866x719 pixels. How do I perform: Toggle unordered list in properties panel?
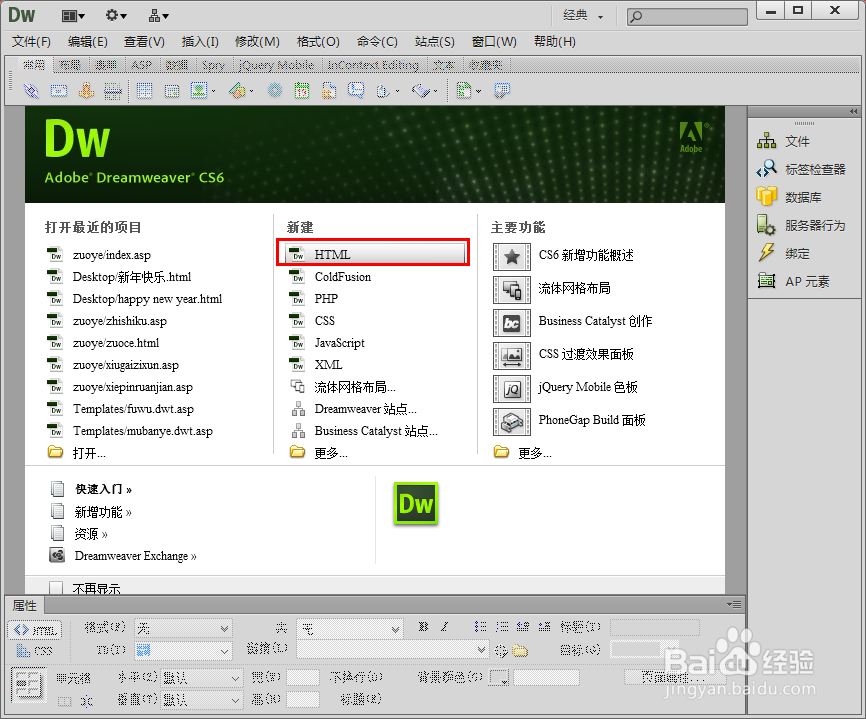click(x=480, y=627)
